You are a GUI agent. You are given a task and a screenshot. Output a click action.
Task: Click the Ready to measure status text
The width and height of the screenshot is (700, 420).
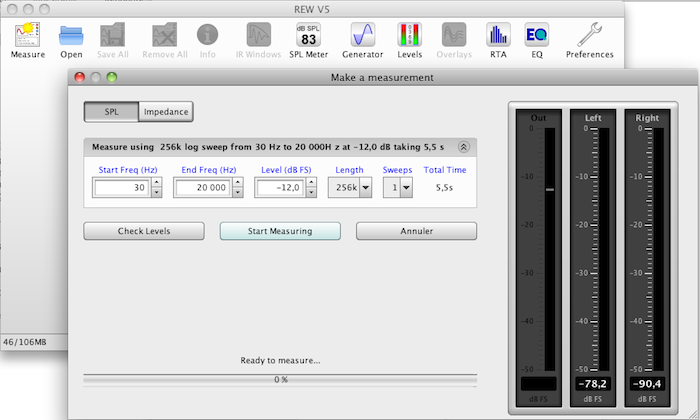(x=280, y=361)
